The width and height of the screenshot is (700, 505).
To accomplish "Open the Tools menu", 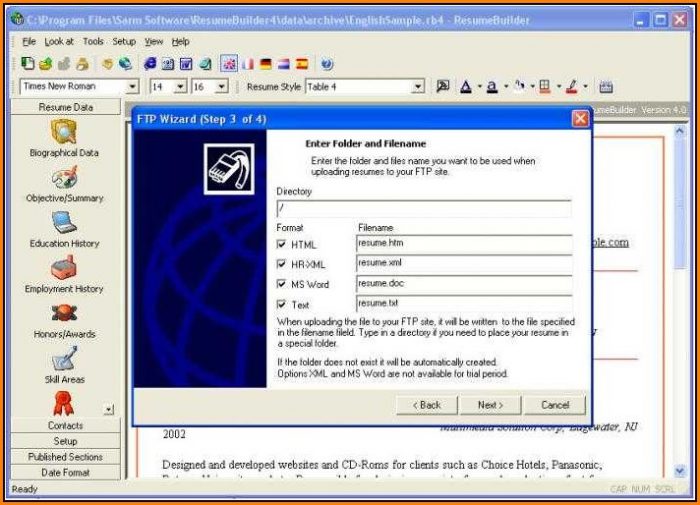I will (93, 42).
